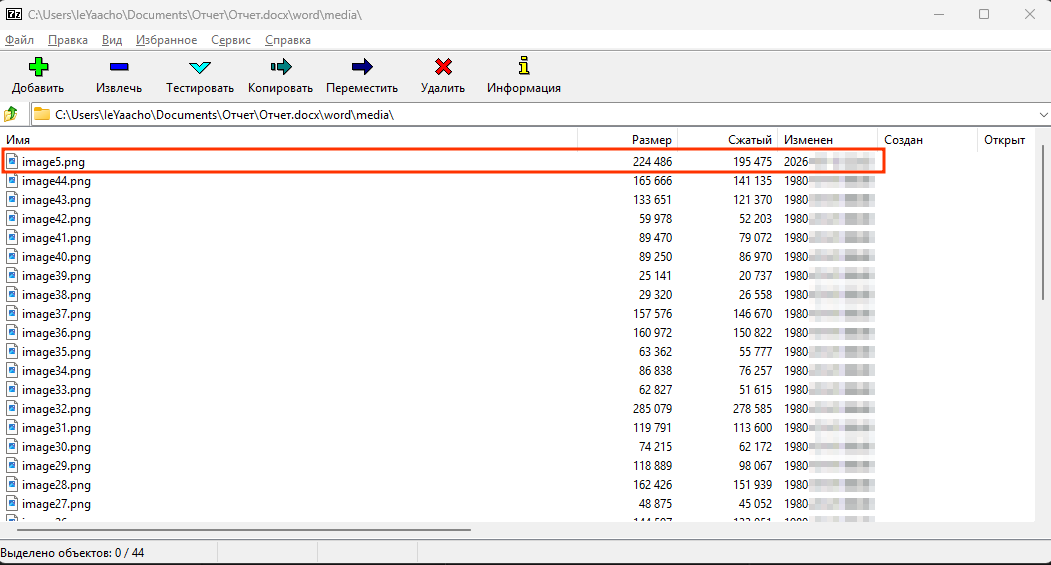The width and height of the screenshot is (1051, 565).
Task: Click the file icon of image5.png
Action: 12,162
